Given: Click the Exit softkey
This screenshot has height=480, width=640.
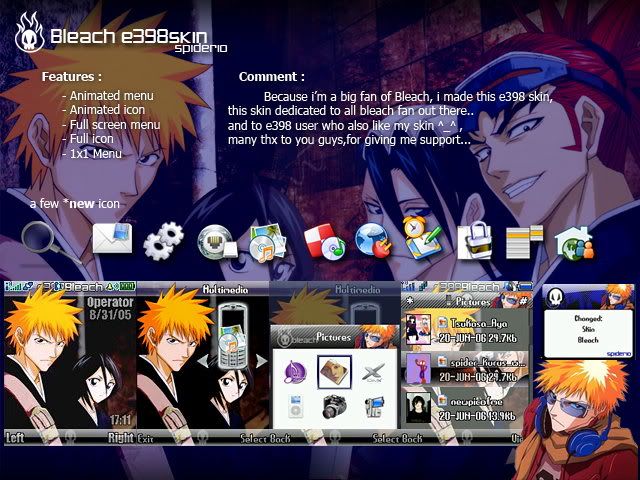Looking at the screenshot, I should [145, 439].
